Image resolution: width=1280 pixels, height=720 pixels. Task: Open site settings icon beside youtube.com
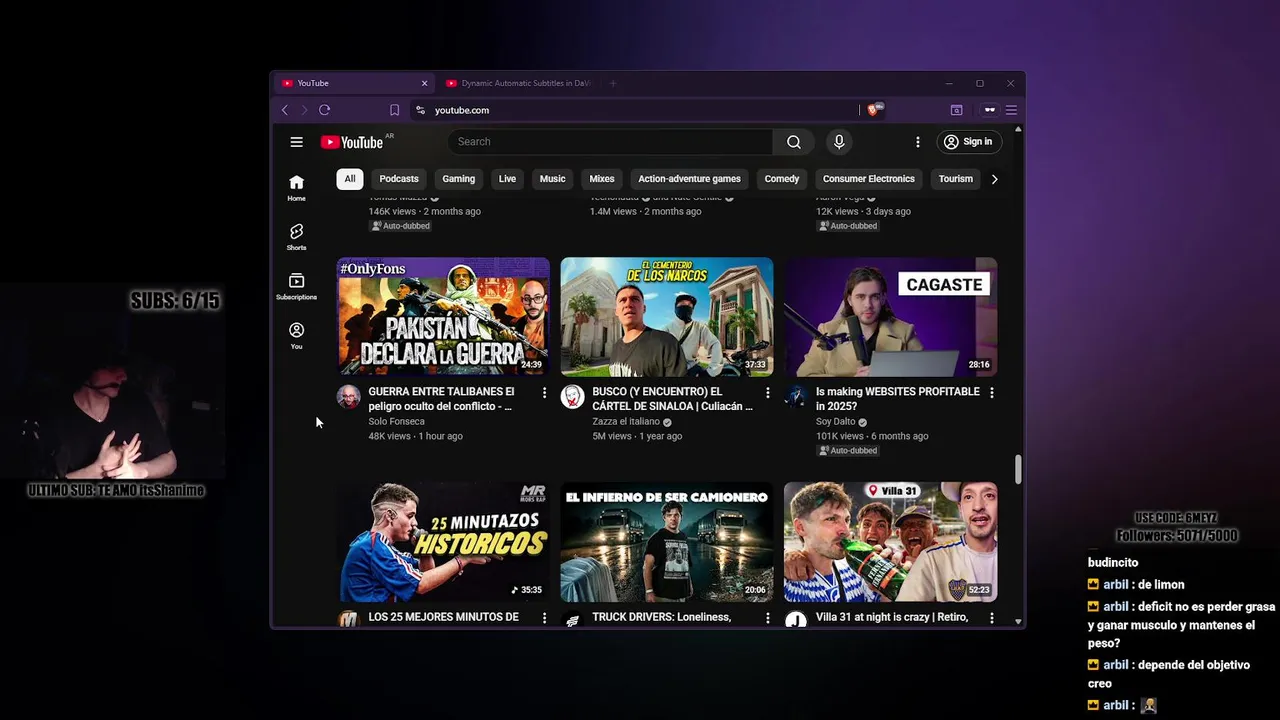[420, 110]
